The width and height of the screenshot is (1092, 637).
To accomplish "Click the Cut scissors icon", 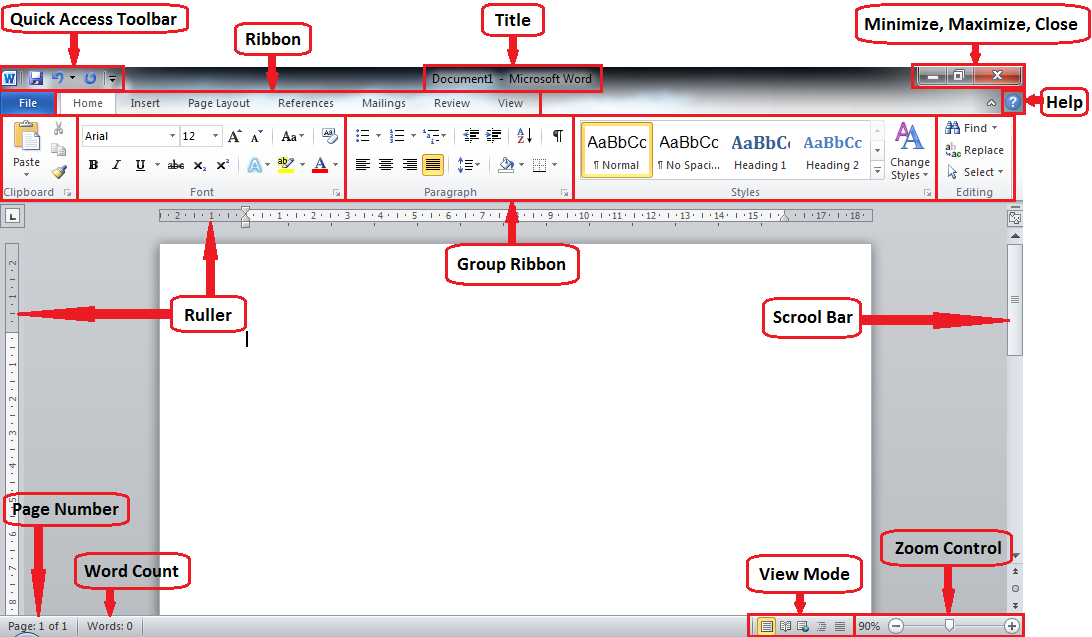I will click(x=58, y=128).
